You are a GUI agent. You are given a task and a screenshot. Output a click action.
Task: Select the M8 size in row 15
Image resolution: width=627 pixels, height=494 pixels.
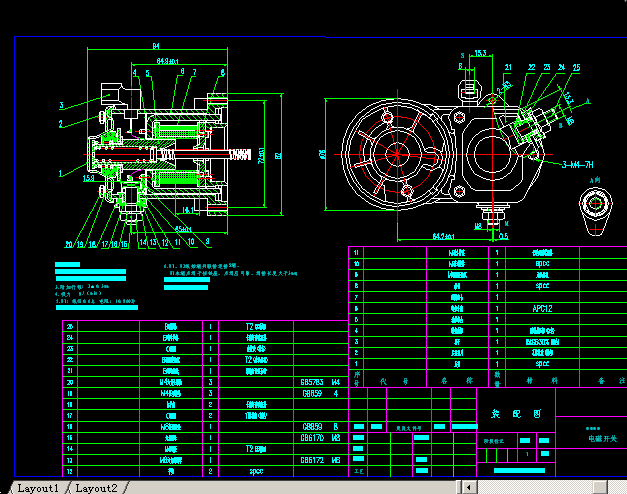point(335,438)
